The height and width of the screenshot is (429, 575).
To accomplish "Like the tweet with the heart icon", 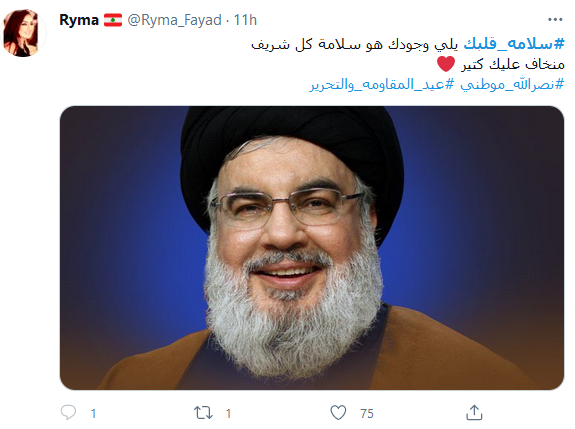I will 338,412.
